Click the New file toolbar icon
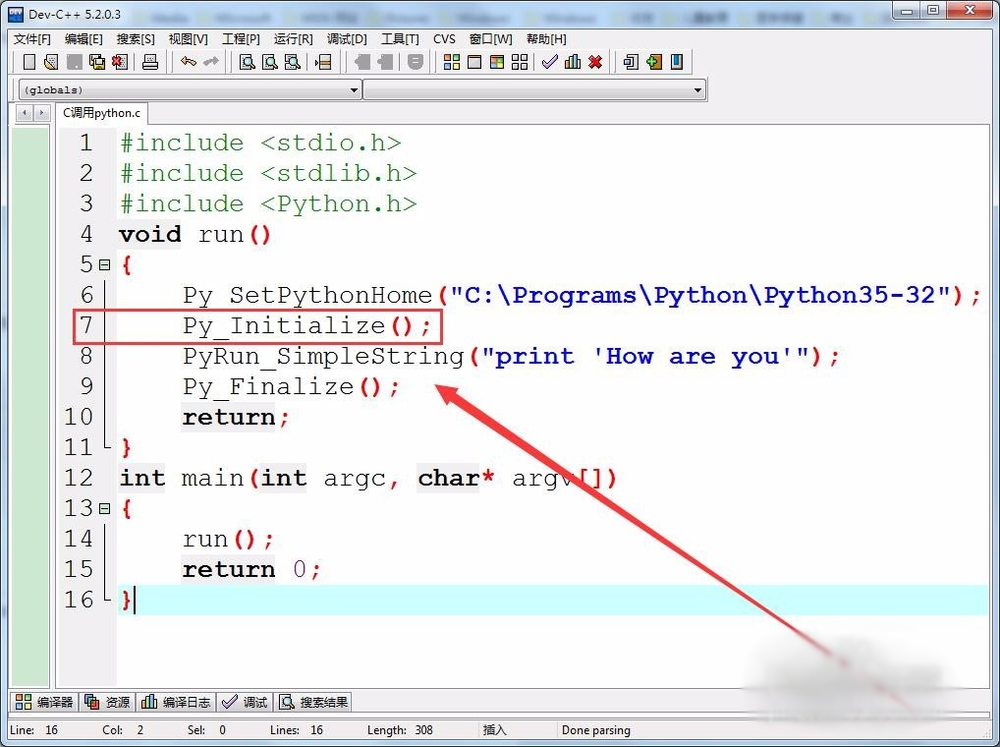Screen dimensions: 1000x747 [x=29, y=62]
